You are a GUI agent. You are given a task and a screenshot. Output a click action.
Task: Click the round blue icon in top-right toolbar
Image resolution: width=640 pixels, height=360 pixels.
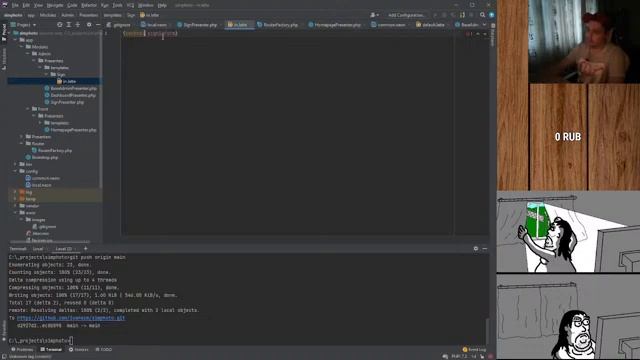tap(491, 15)
